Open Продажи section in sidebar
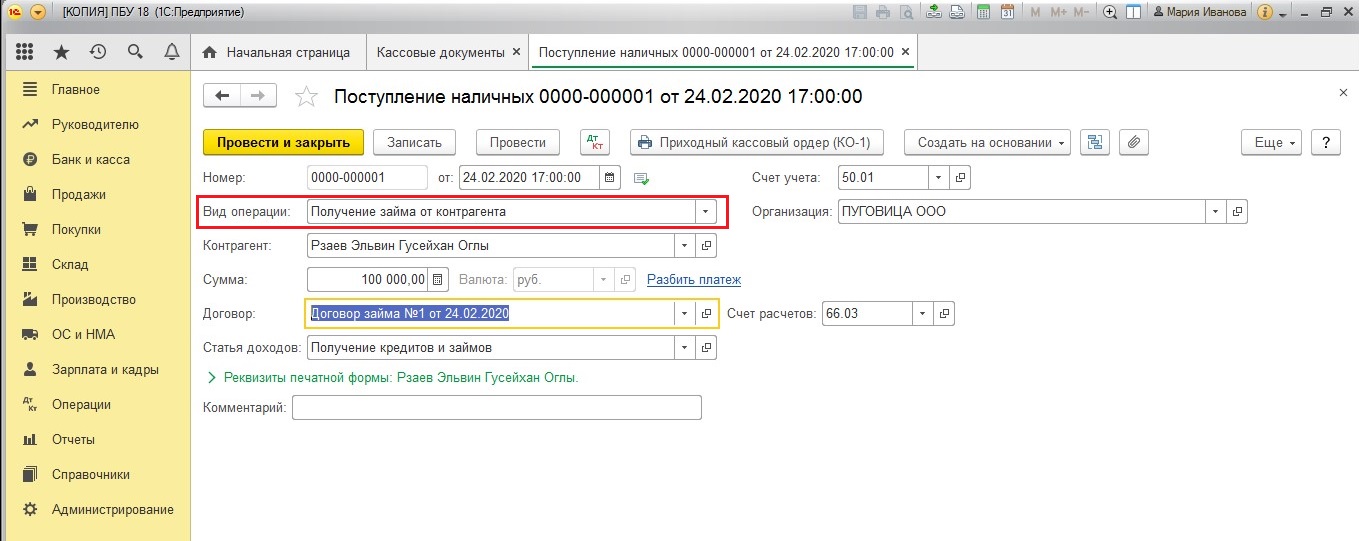Image resolution: width=1359 pixels, height=541 pixels. 79,194
